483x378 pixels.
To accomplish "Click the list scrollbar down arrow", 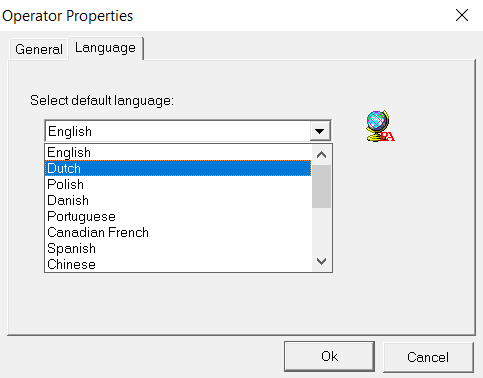I will coord(321,261).
